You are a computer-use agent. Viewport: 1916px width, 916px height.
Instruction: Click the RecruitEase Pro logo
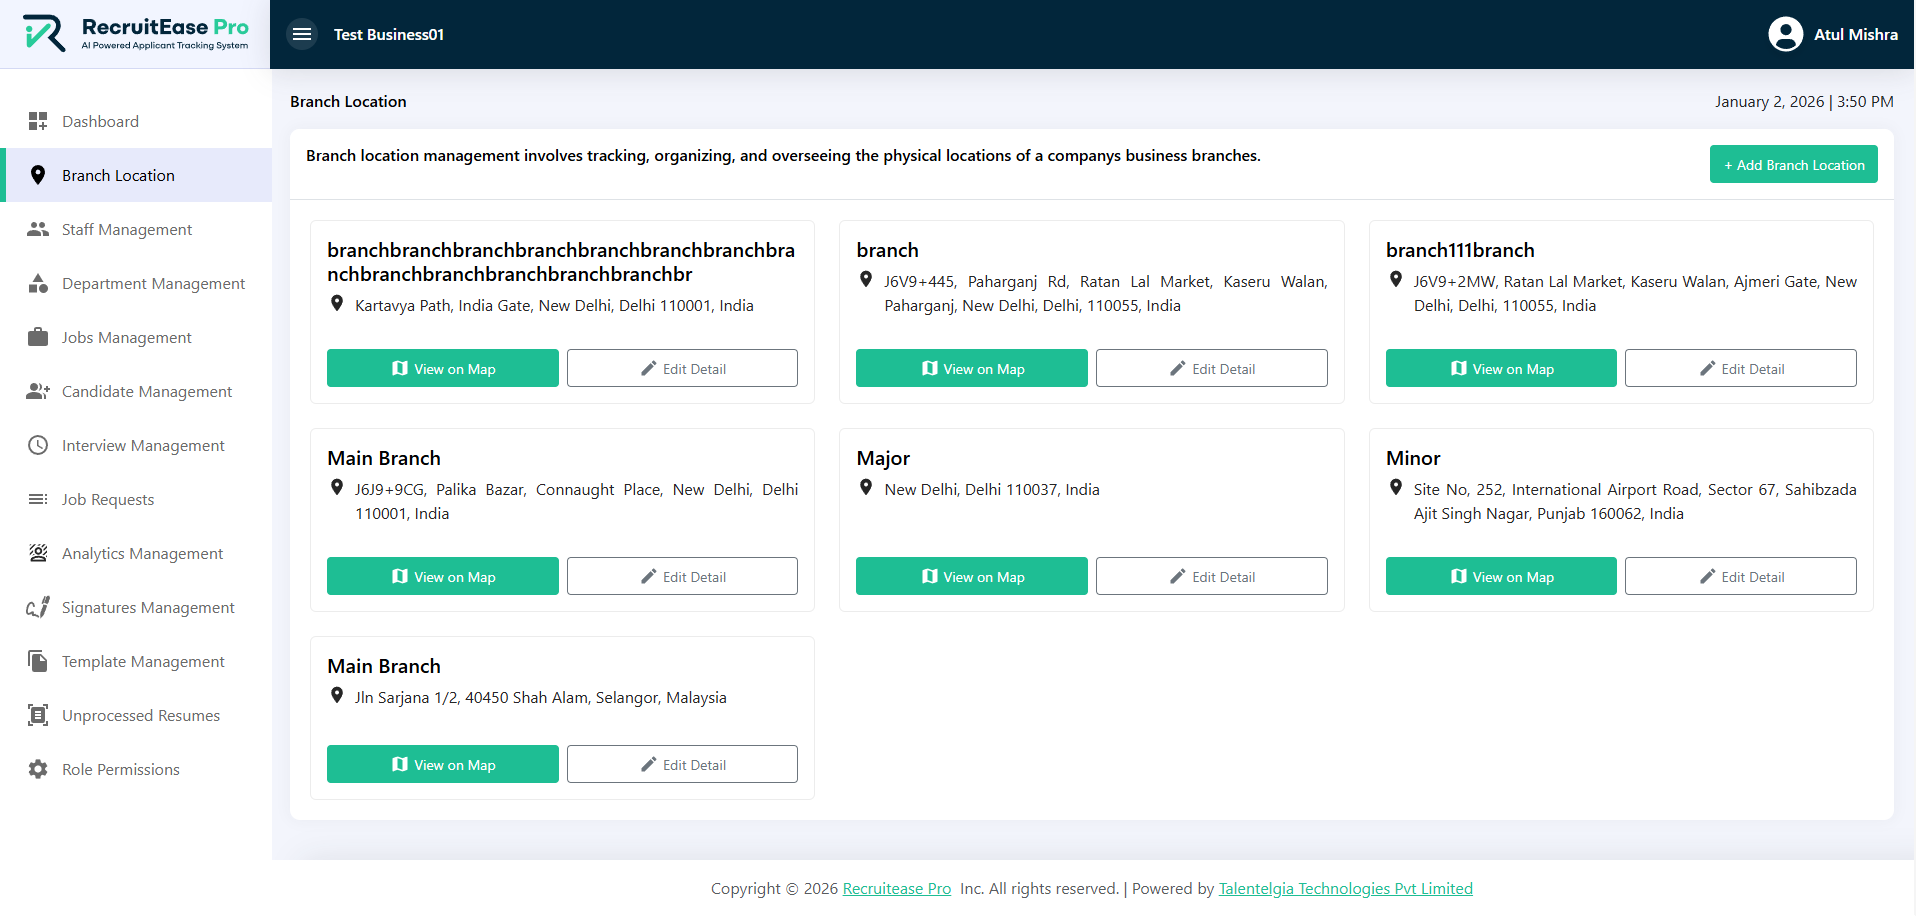(136, 33)
